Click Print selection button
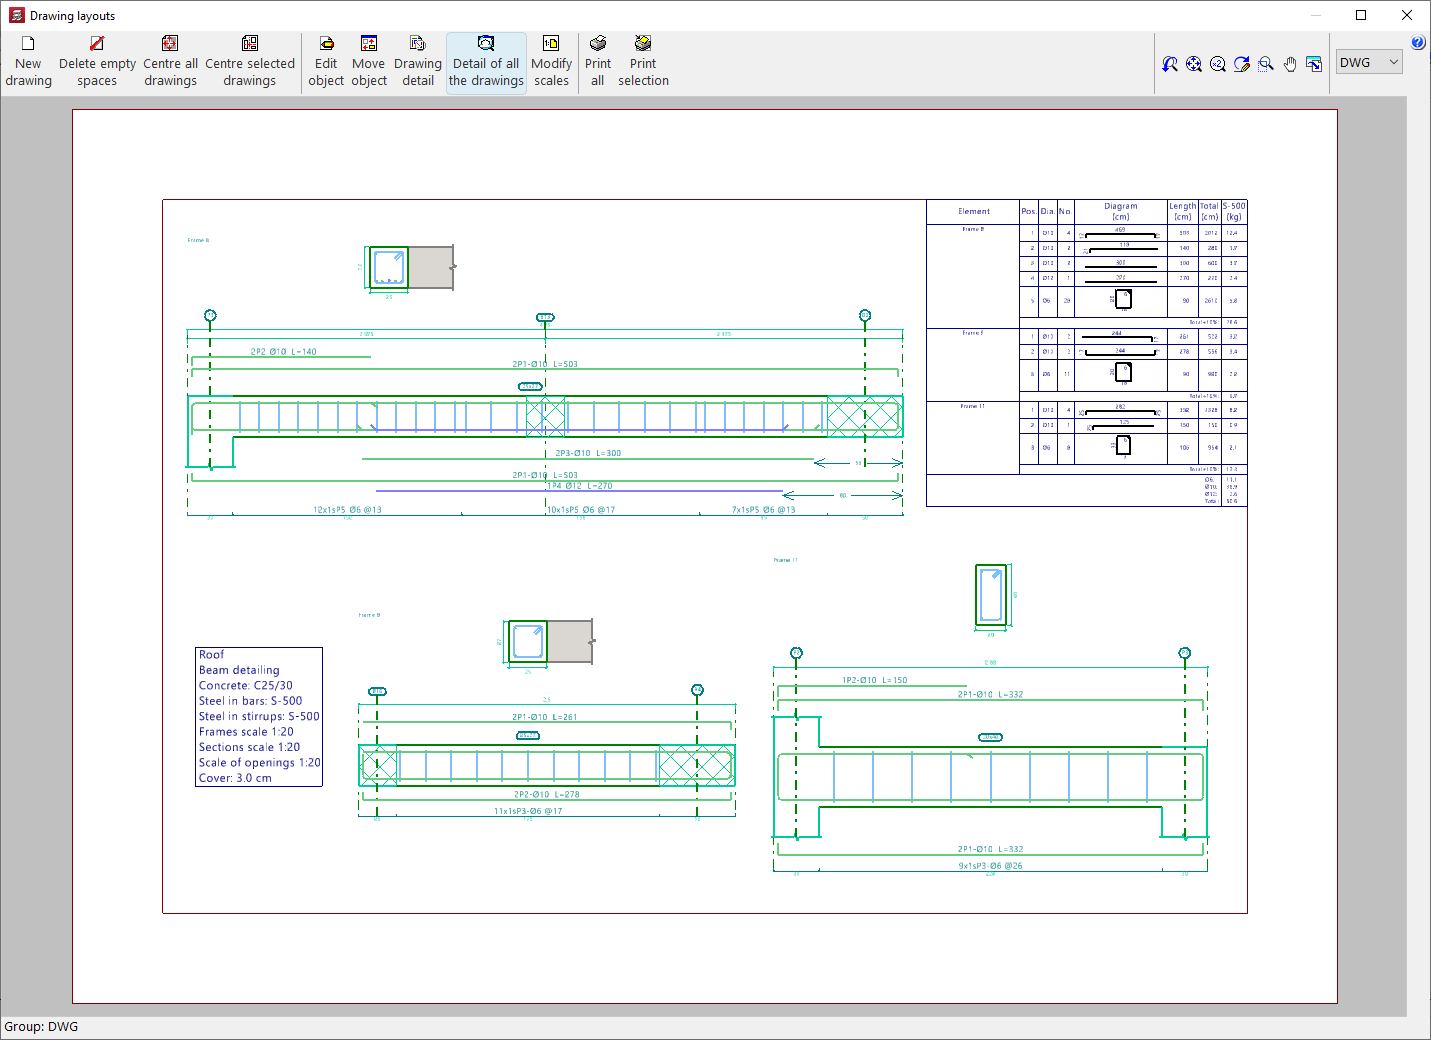This screenshot has height=1040, width=1431. tap(643, 62)
